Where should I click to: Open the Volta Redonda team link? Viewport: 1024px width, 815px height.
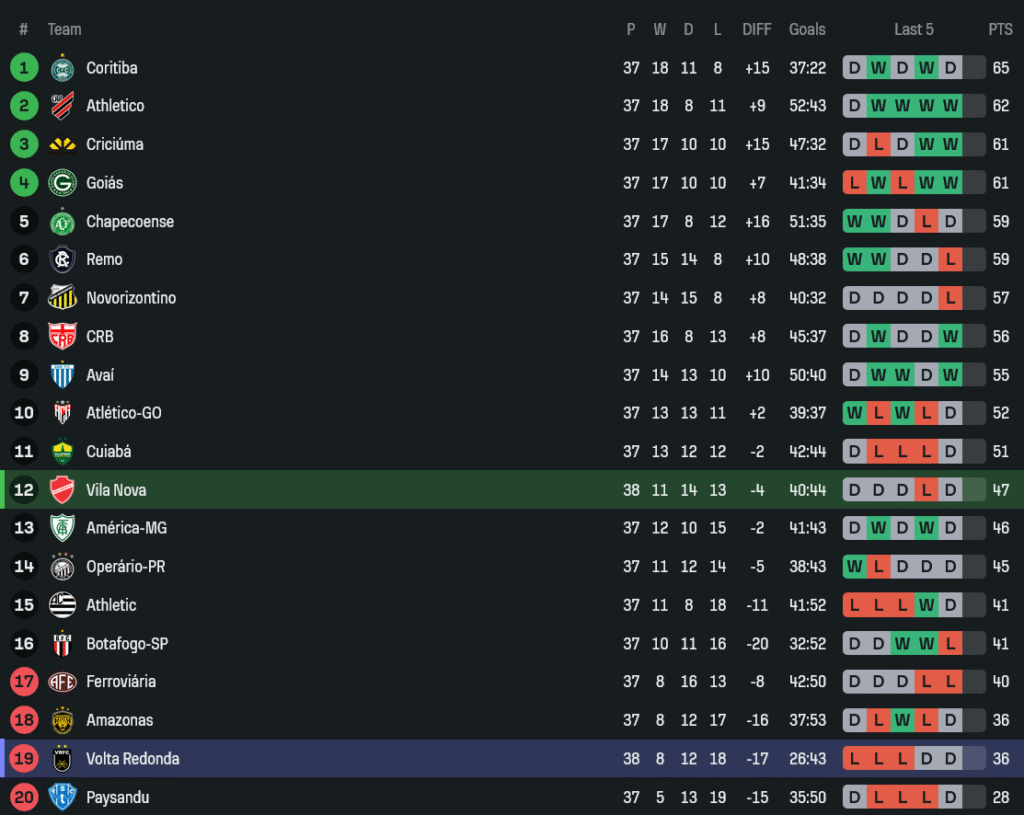click(132, 759)
